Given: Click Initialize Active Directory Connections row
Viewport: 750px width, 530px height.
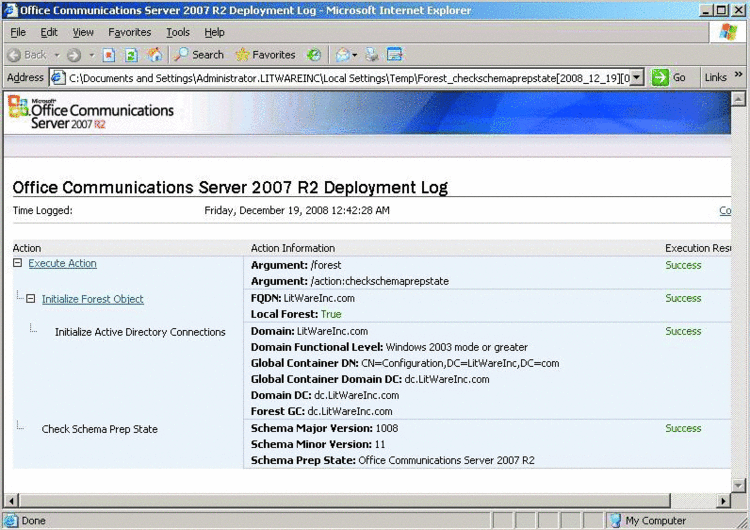Looking at the screenshot, I should (140, 332).
